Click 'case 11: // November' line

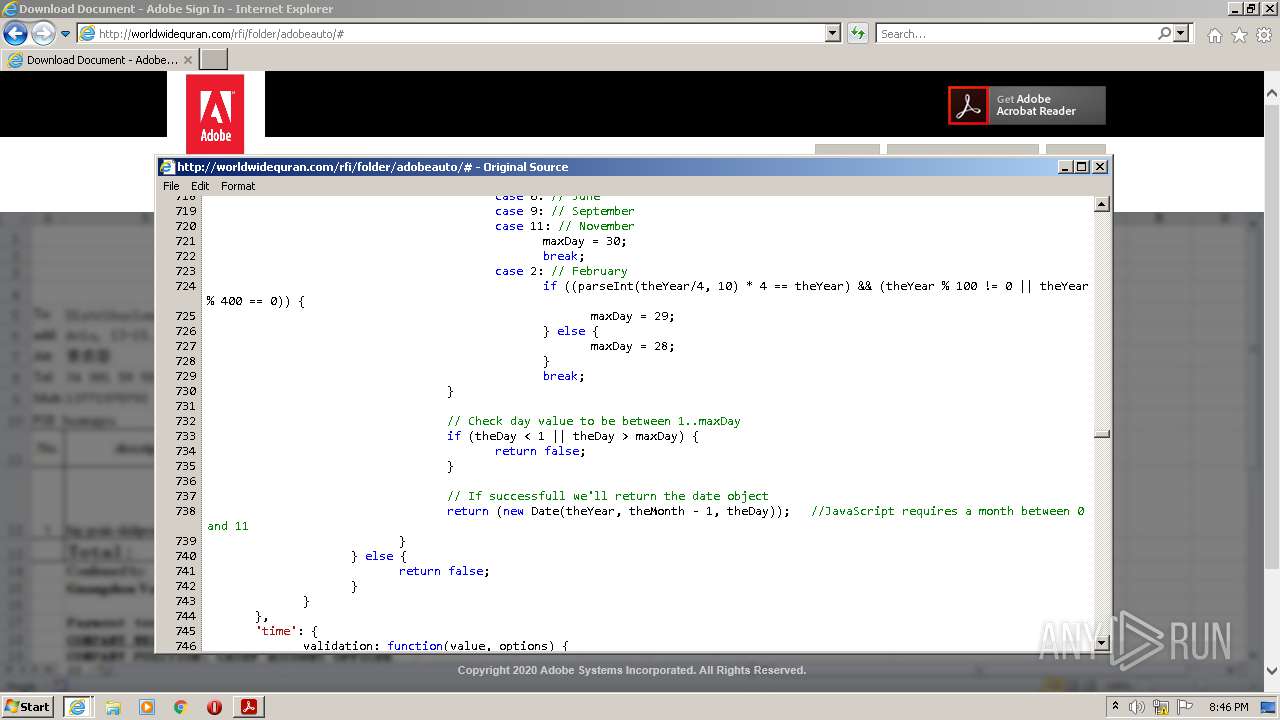tap(564, 226)
